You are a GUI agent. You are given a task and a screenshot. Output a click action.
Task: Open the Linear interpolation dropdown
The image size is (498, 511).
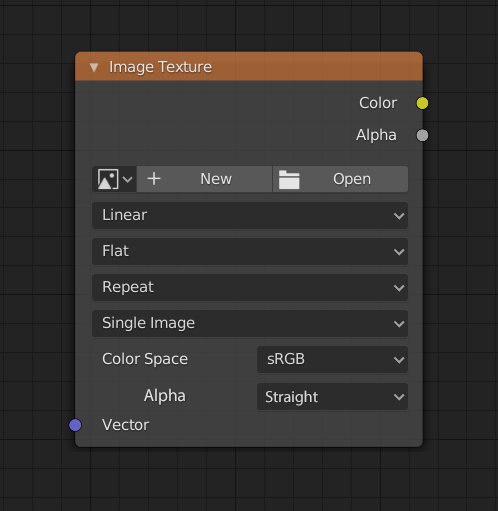250,215
